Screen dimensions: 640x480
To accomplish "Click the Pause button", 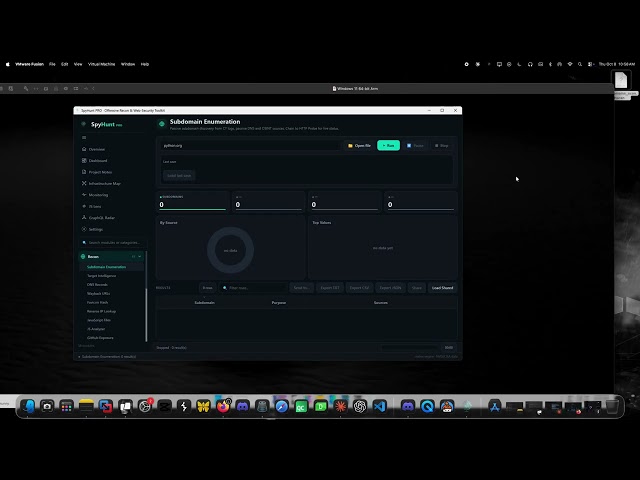I will pyautogui.click(x=415, y=145).
